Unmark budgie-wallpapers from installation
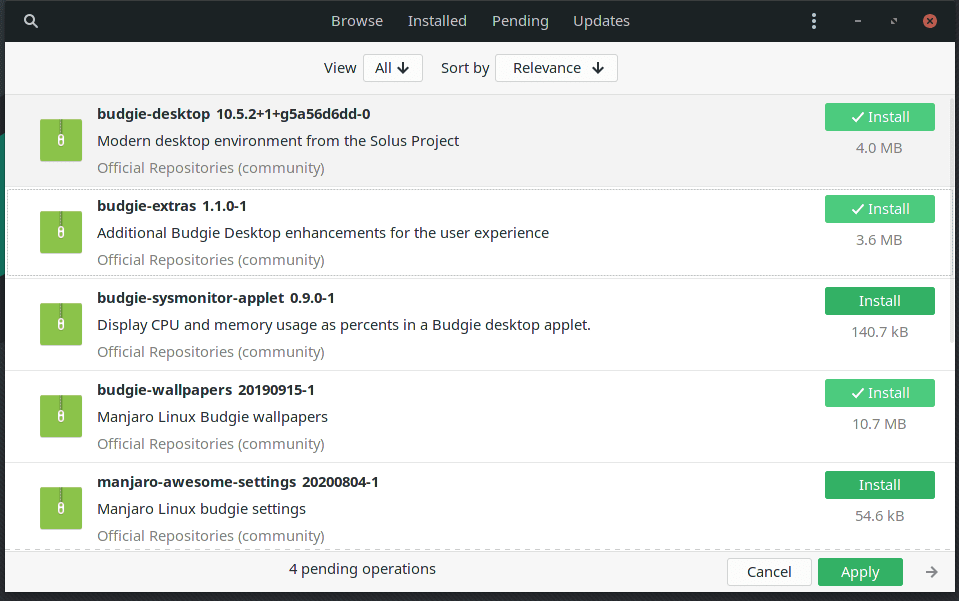959x601 pixels. (879, 393)
